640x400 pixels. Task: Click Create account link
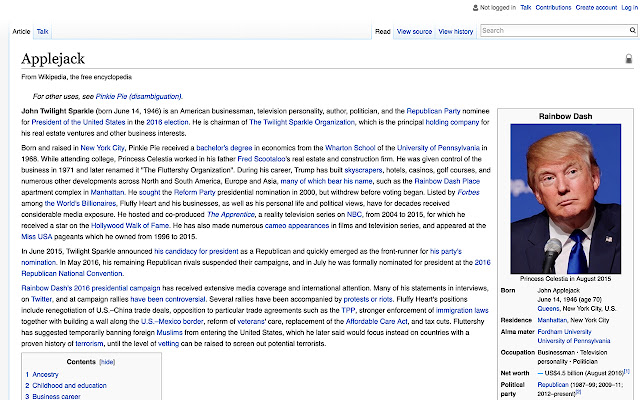coord(596,7)
